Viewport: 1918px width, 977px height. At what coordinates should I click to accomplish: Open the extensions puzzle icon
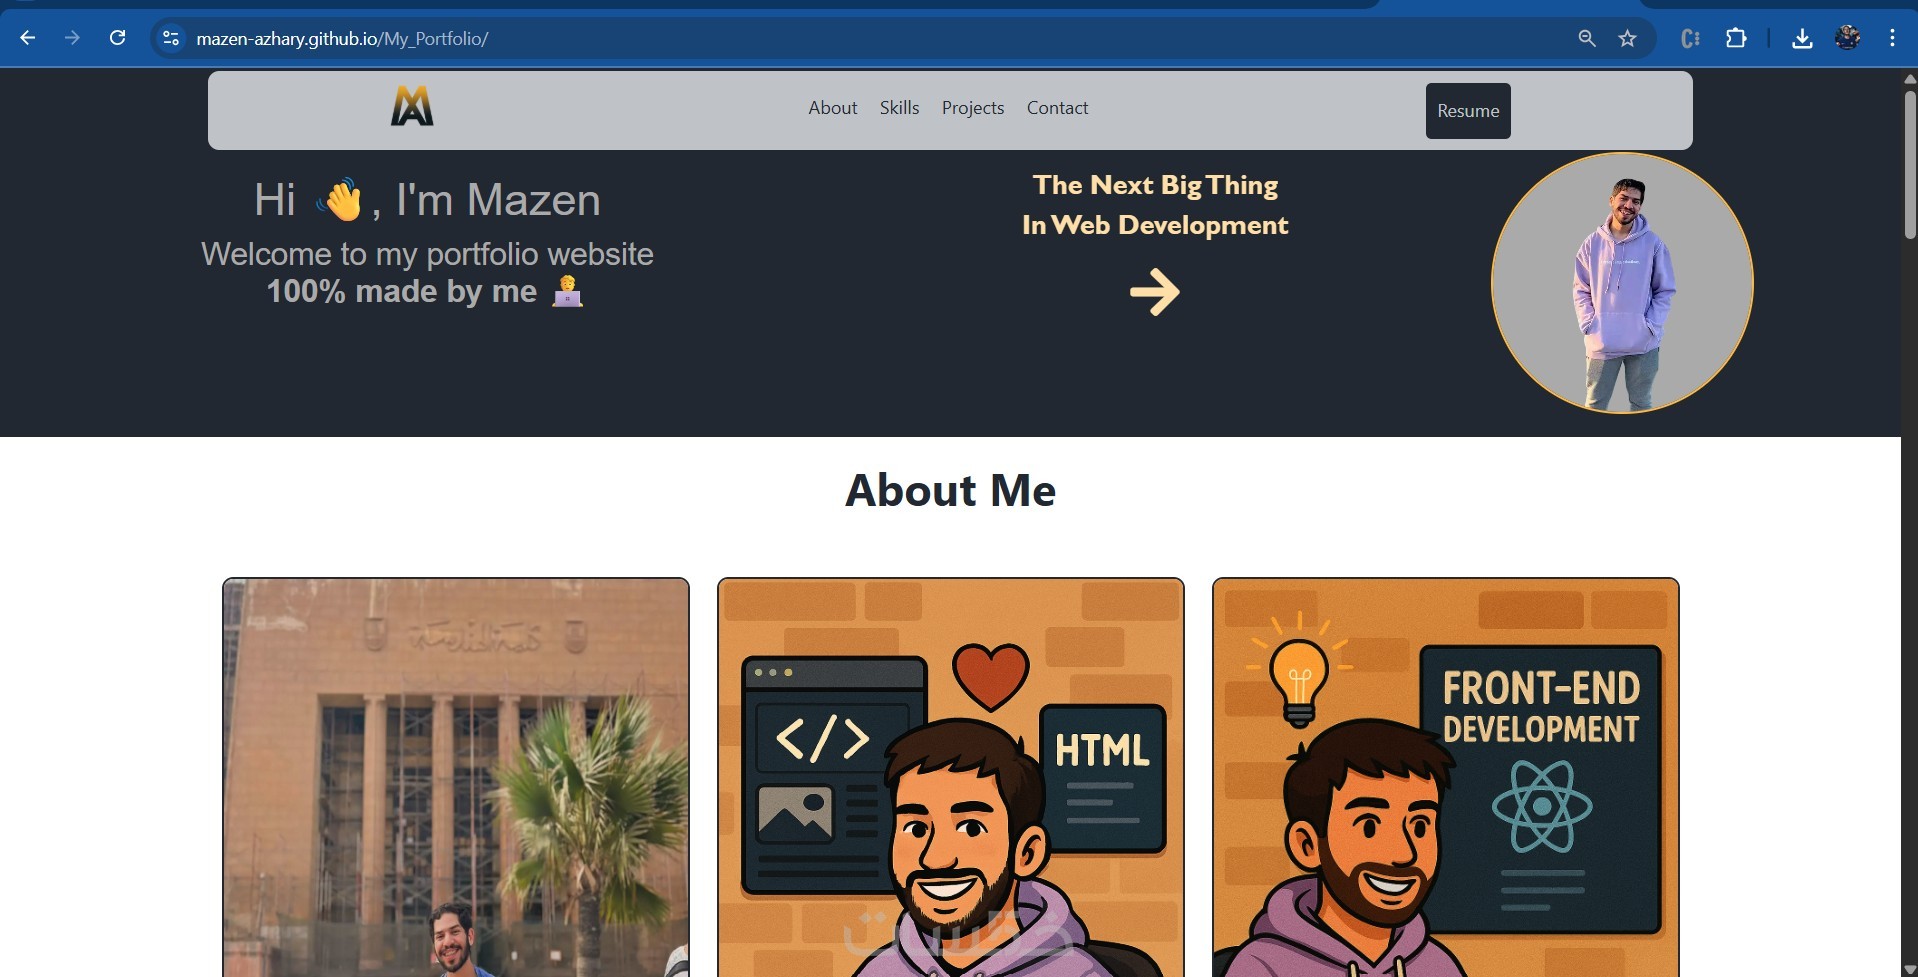pos(1736,38)
